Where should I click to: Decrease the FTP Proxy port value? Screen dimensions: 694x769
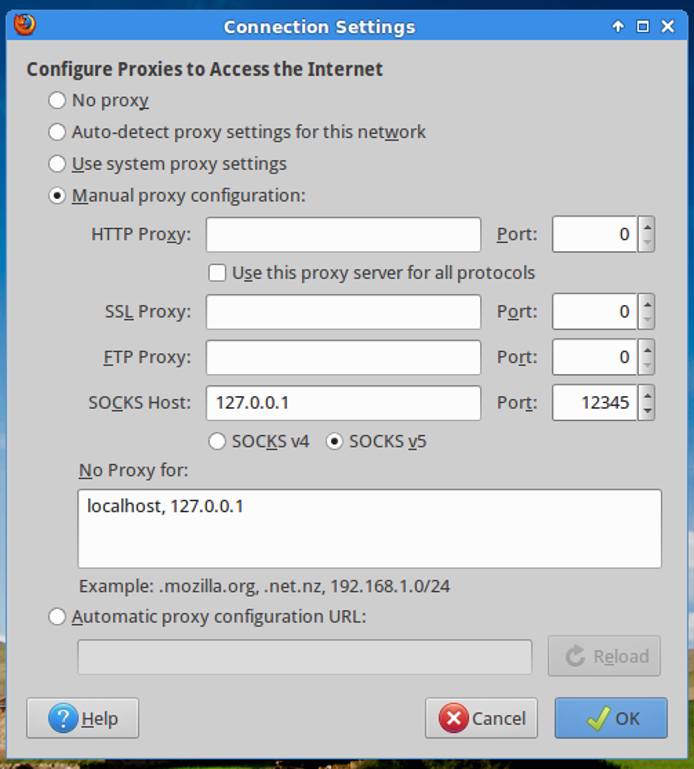click(647, 365)
